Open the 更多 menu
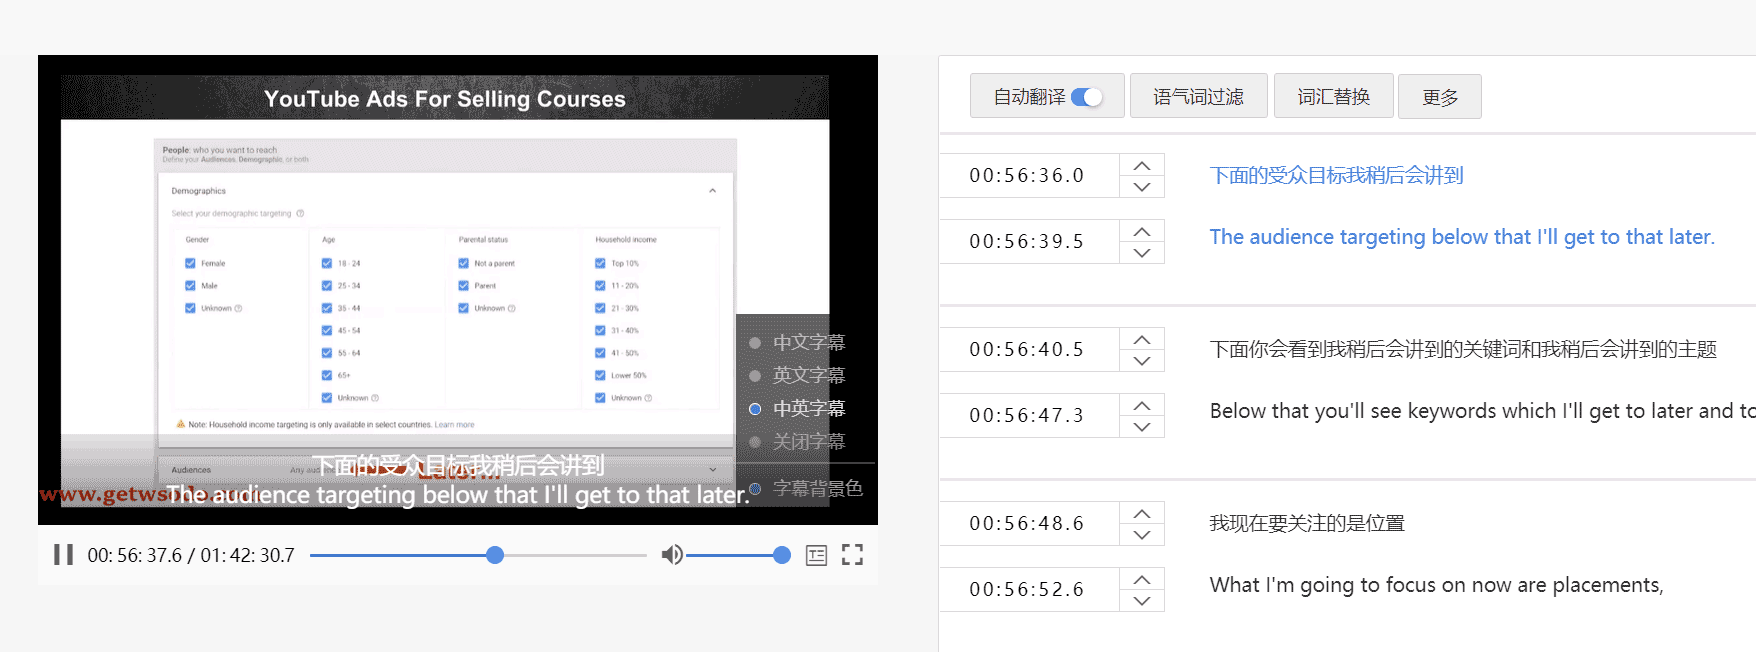The image size is (1756, 652). (x=1439, y=97)
